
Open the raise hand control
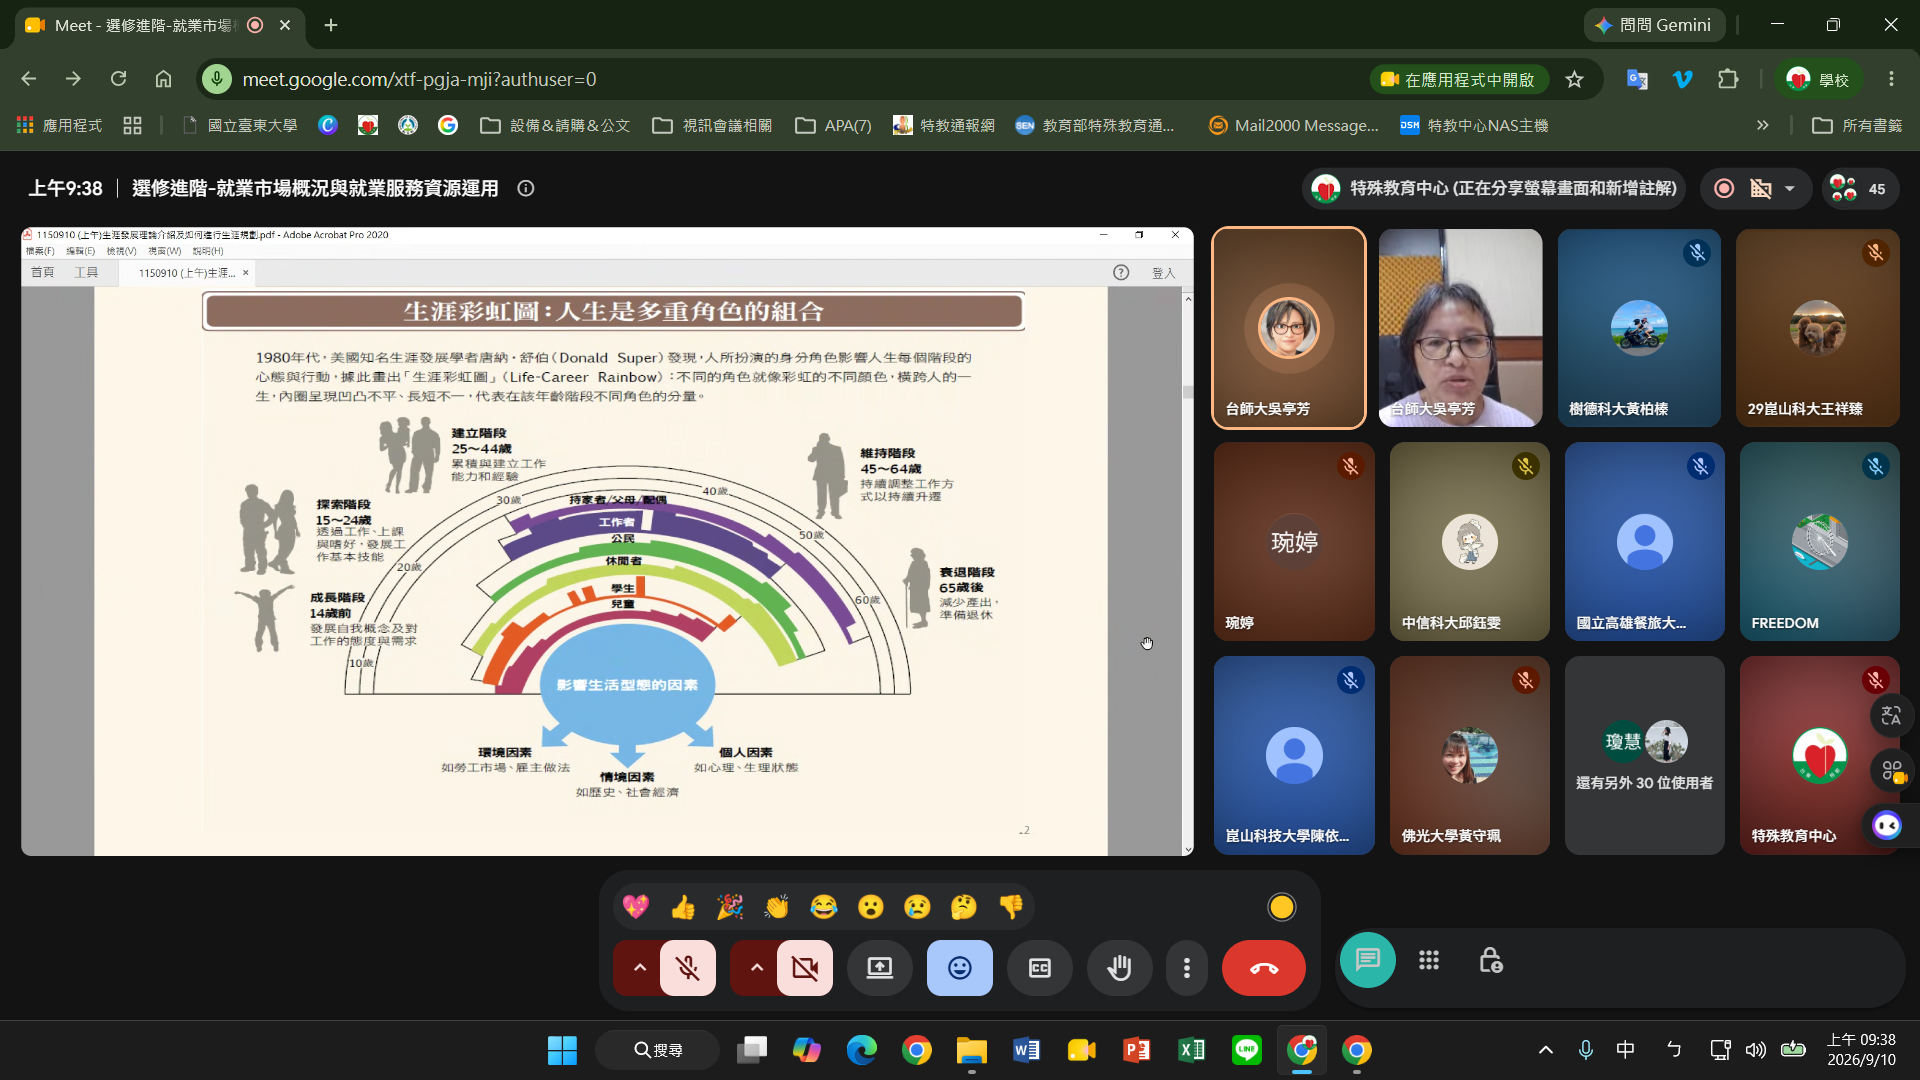tap(1119, 968)
